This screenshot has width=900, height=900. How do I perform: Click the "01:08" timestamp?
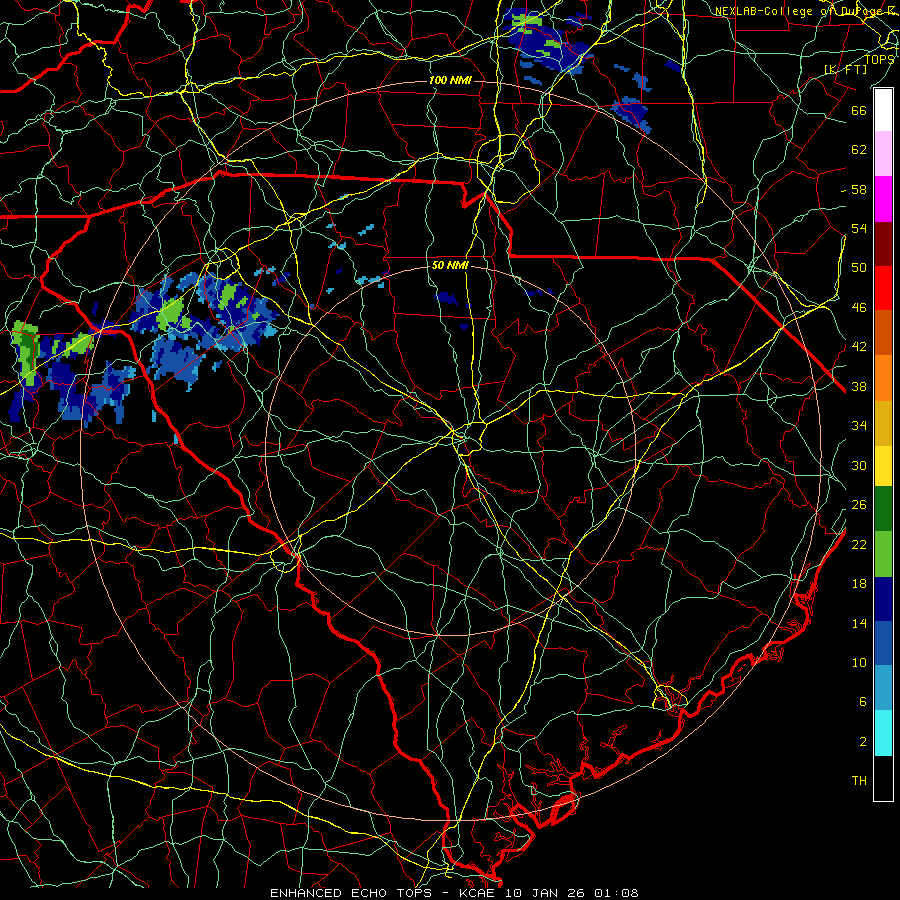tap(616, 893)
